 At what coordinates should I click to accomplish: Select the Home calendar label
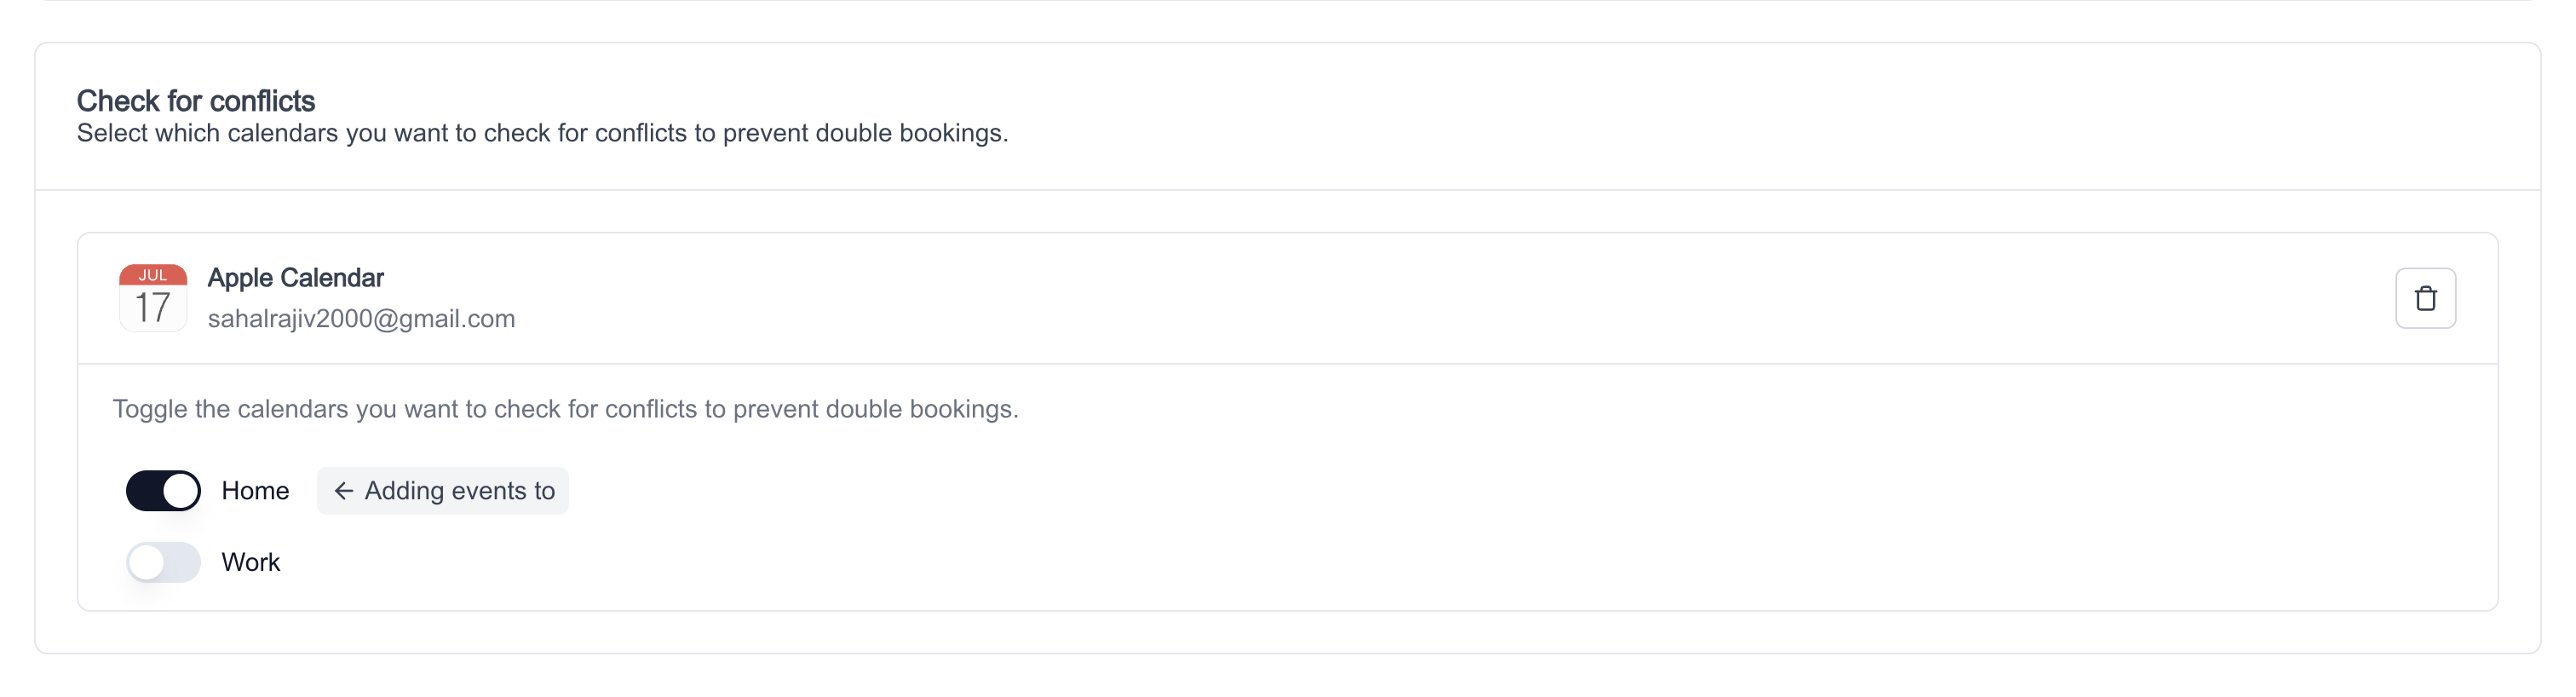click(x=255, y=490)
